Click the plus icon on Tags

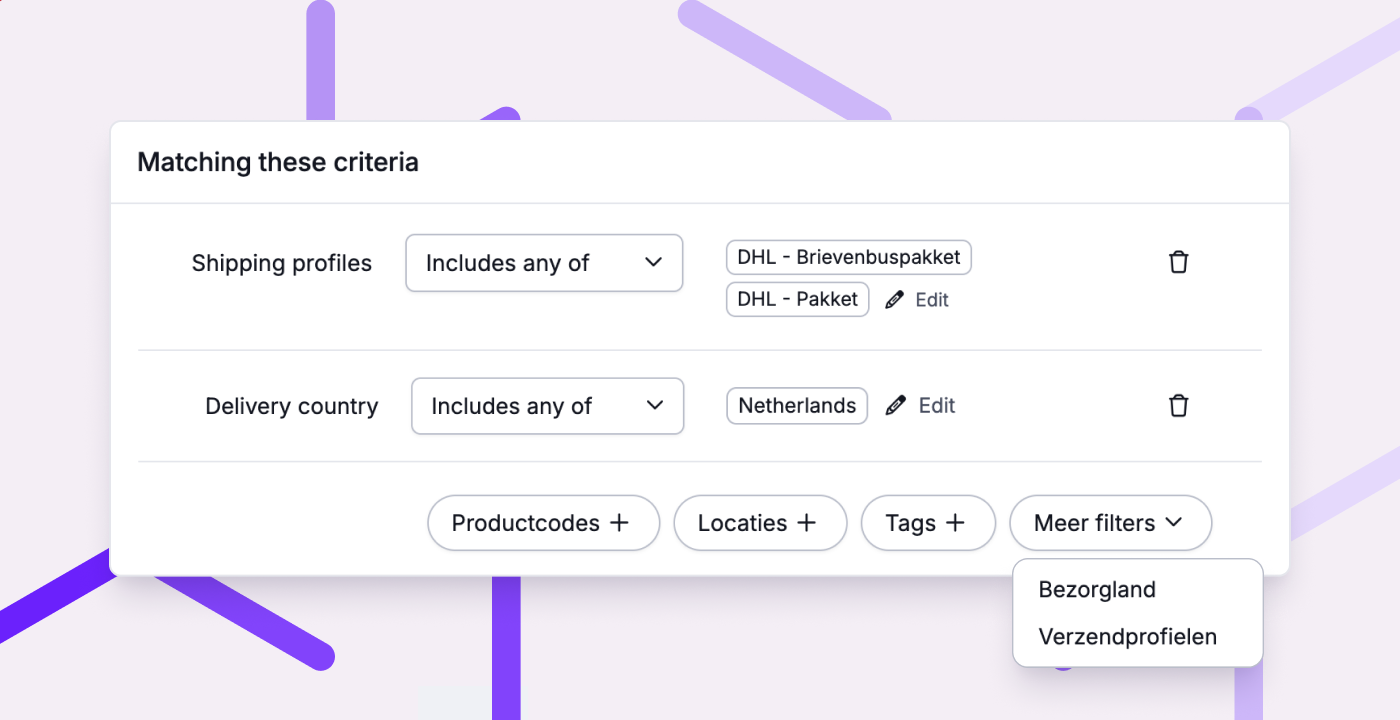(x=956, y=522)
